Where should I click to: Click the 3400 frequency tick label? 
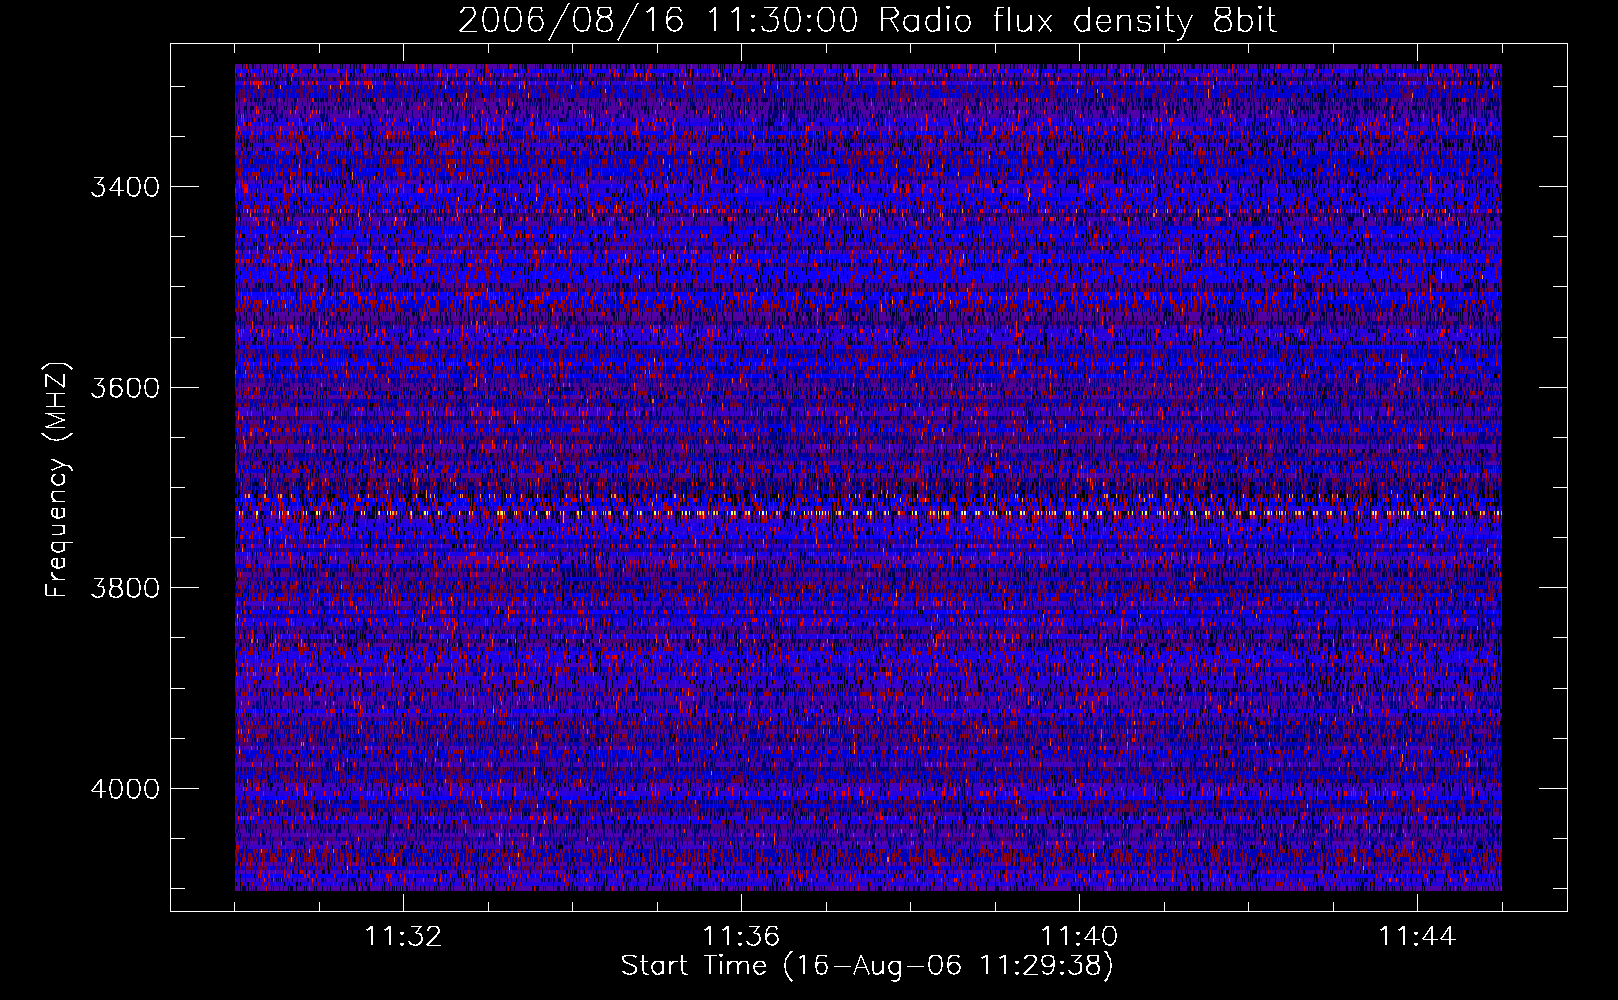click(x=125, y=187)
